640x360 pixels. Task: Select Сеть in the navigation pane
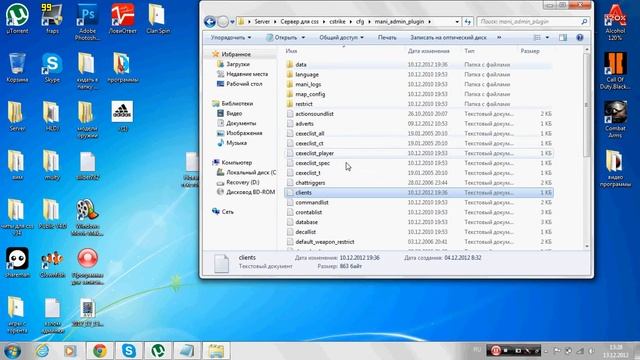[227, 211]
